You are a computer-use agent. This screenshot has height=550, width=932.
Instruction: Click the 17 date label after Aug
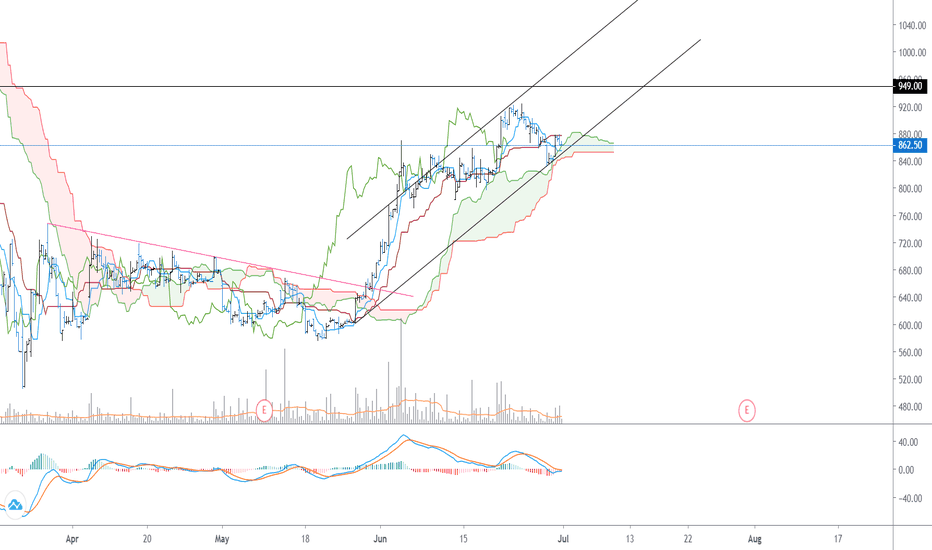[x=837, y=539]
